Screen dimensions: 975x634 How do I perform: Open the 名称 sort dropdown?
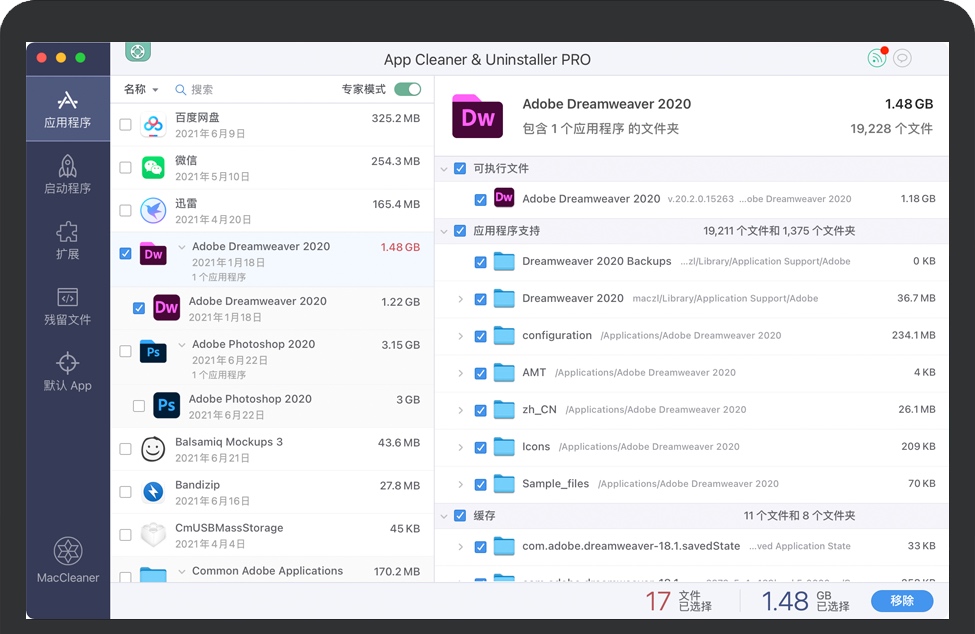(141, 89)
